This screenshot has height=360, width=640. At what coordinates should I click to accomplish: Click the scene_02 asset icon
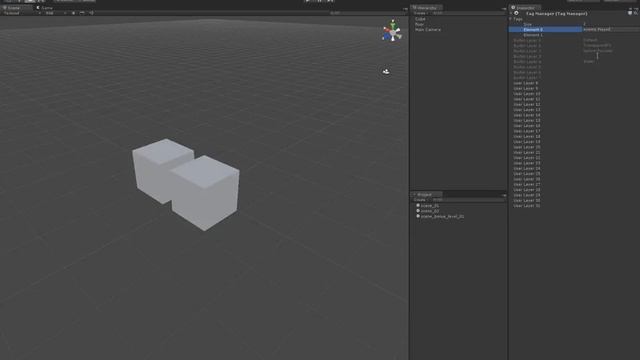point(418,211)
